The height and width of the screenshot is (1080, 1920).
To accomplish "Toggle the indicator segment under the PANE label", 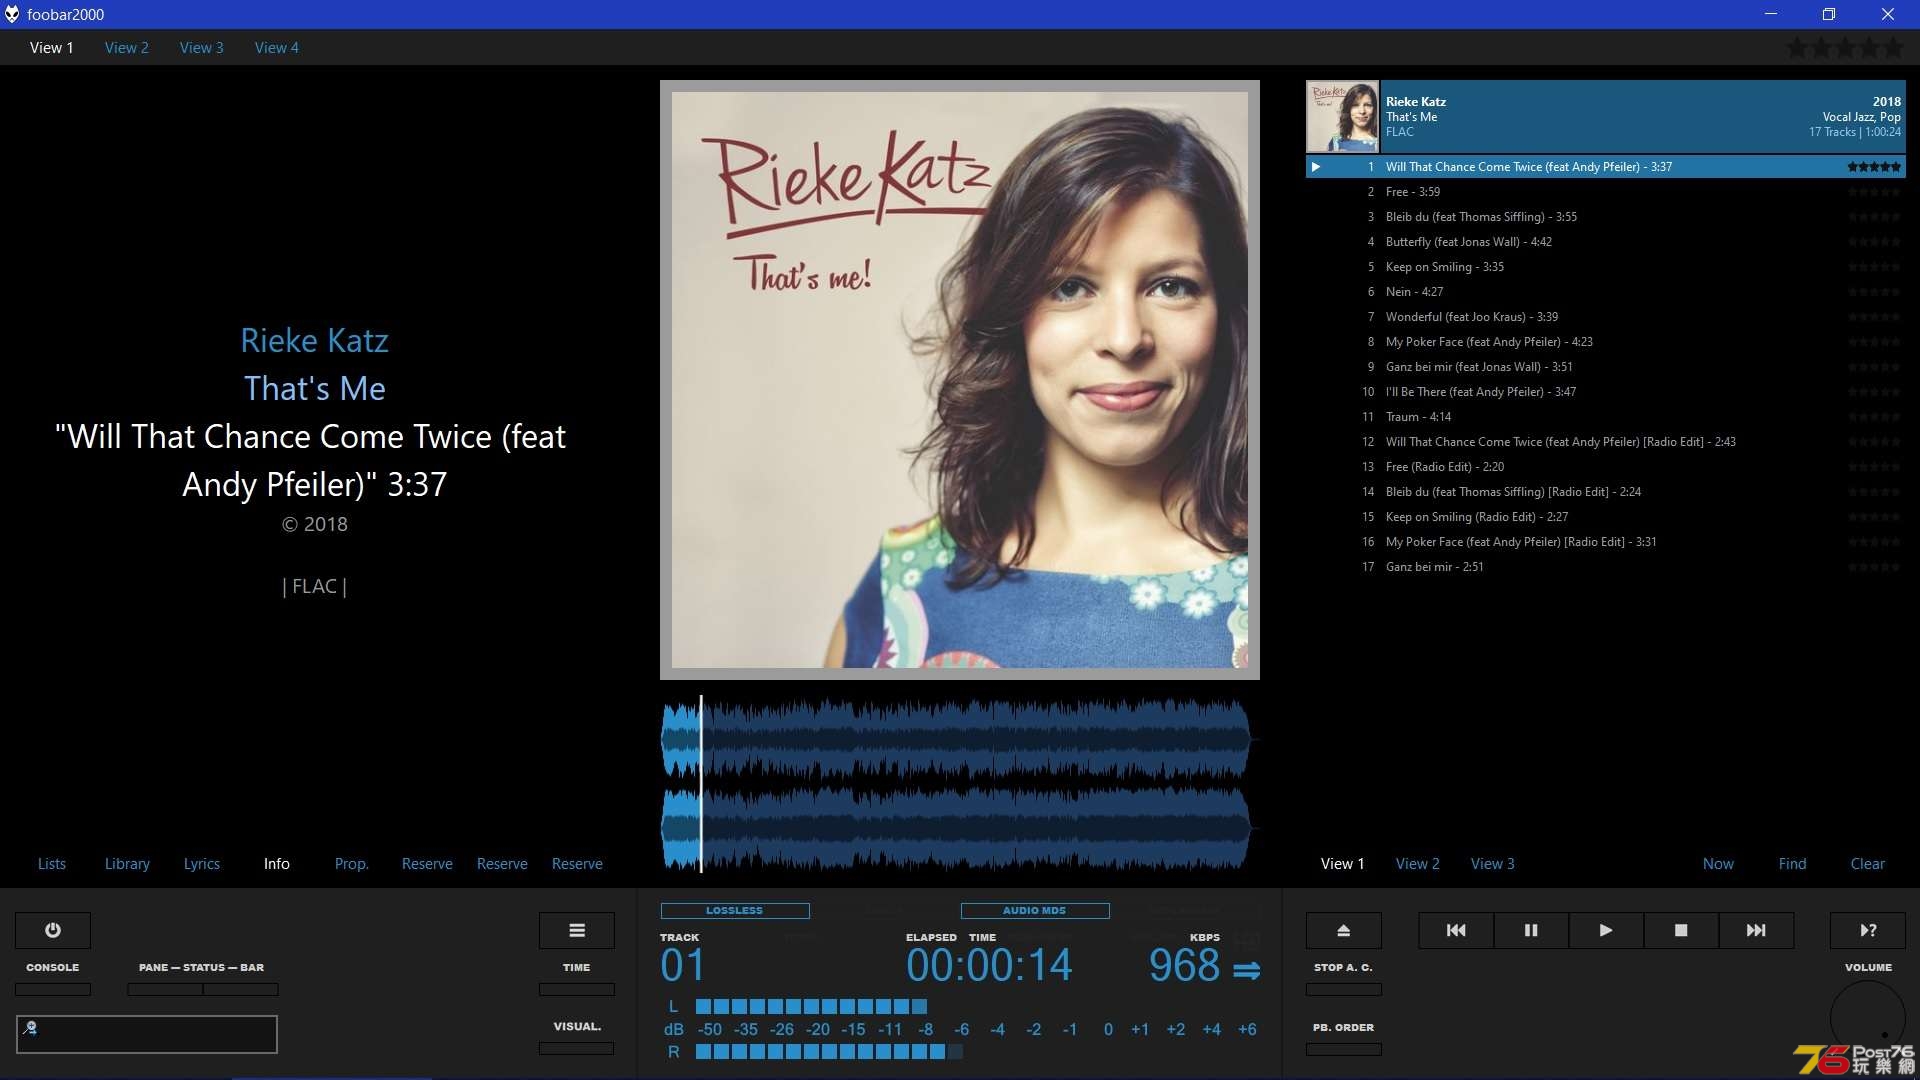I will (x=165, y=989).
